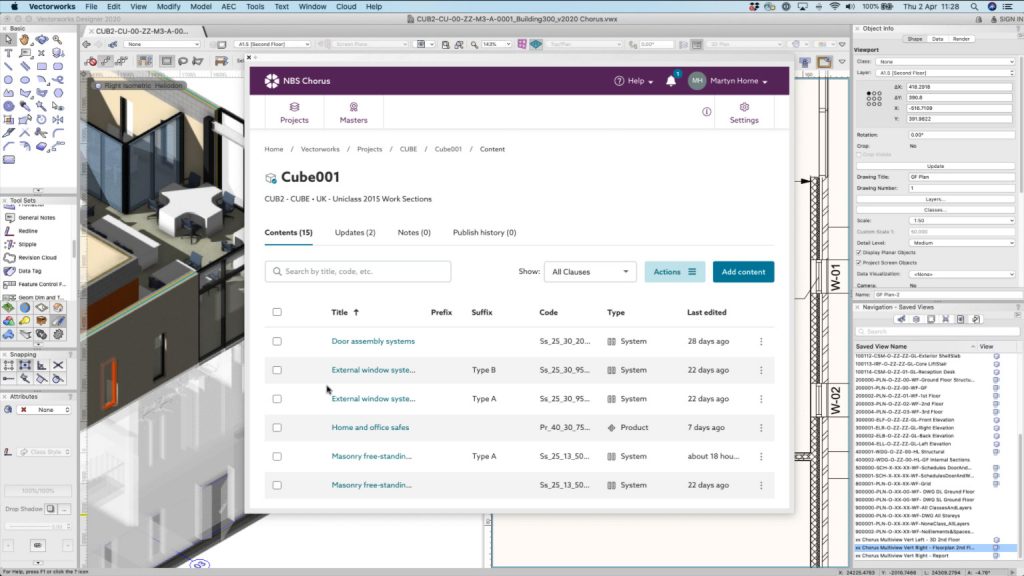Click the Saved Views search field
1024x576 pixels.
coord(935,332)
